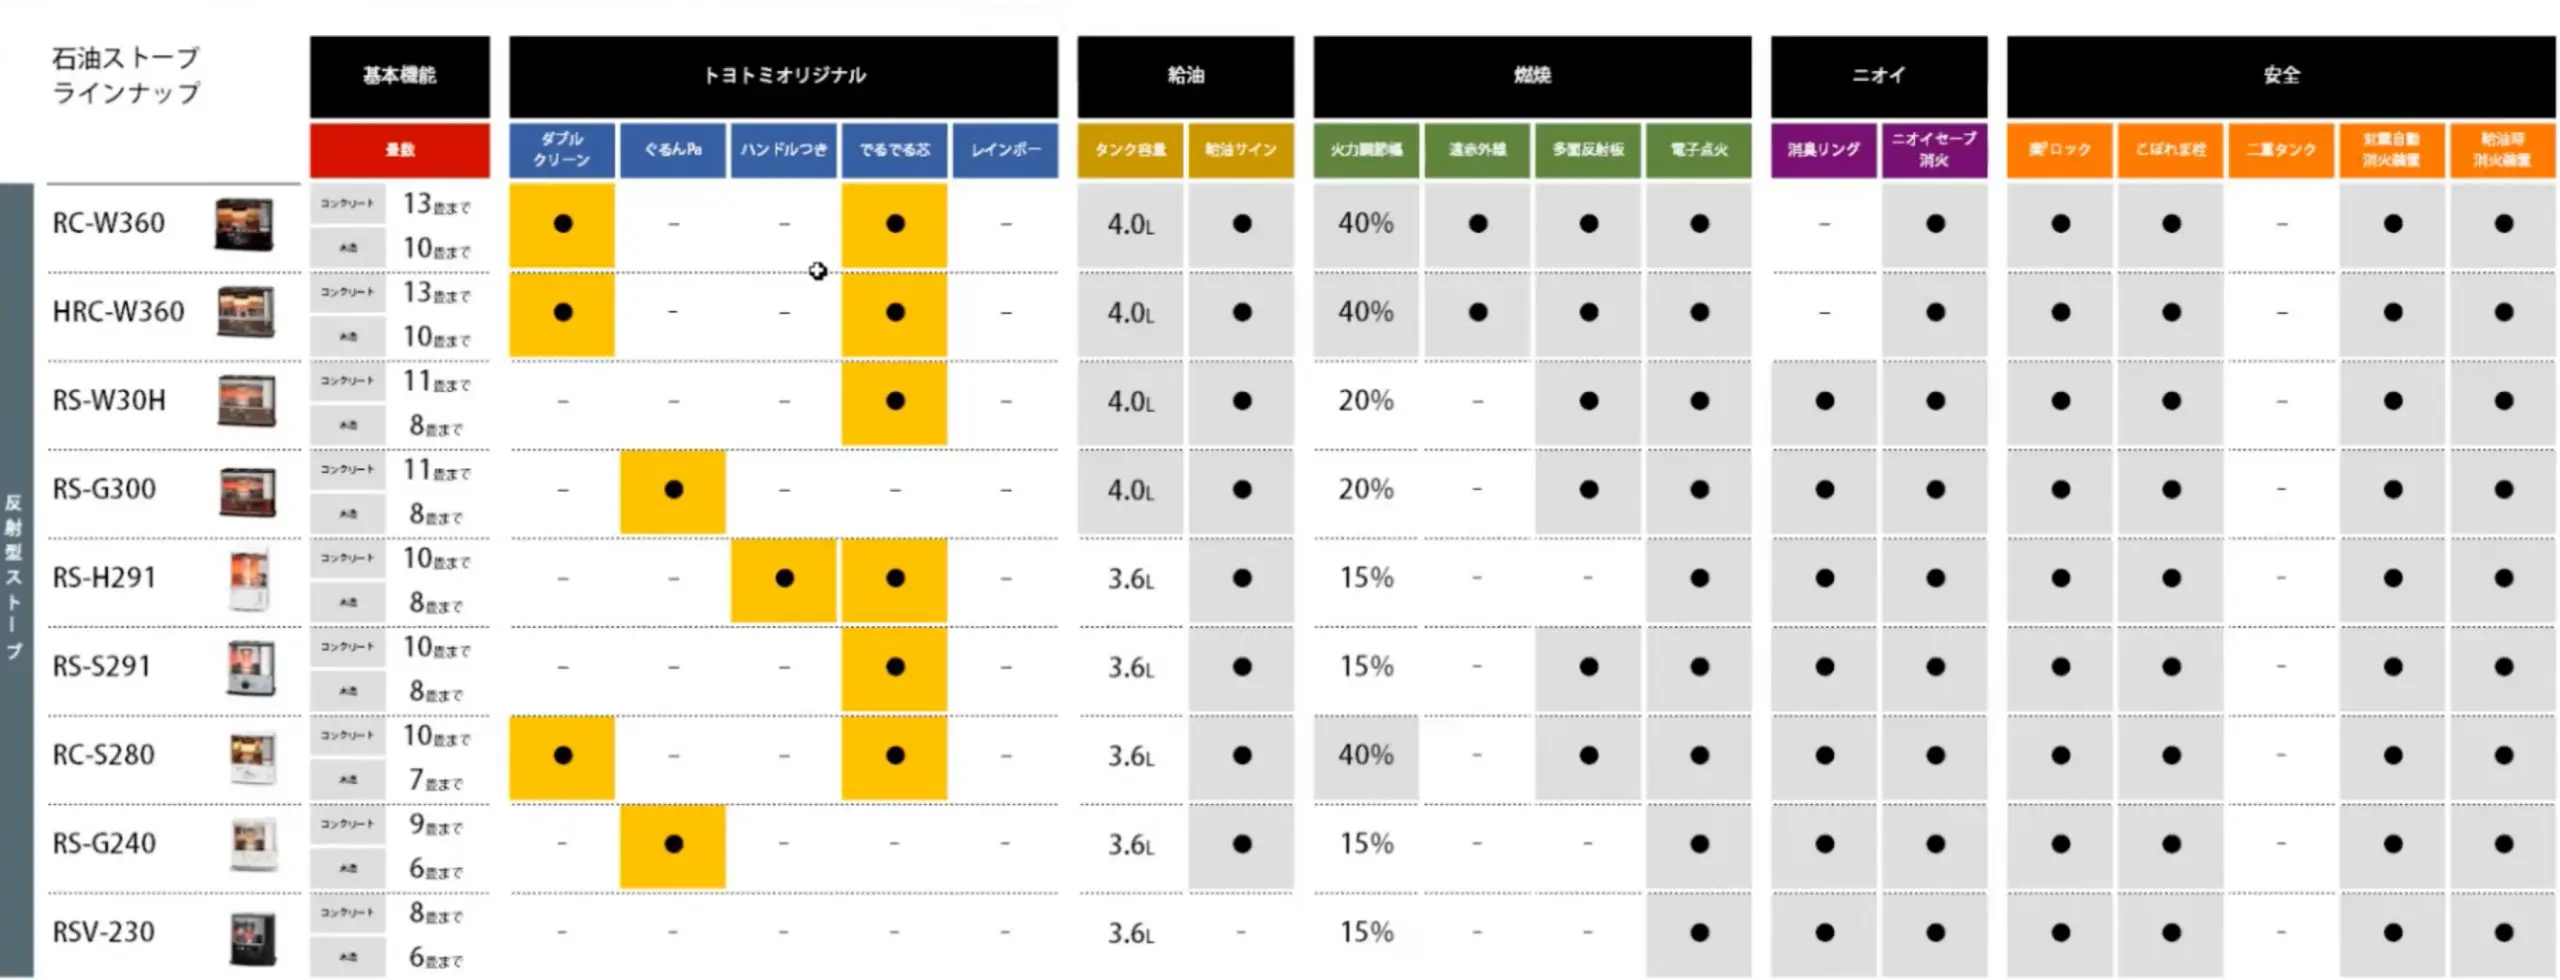Select the 安全 category header
2560x980 pixels.
2280,76
